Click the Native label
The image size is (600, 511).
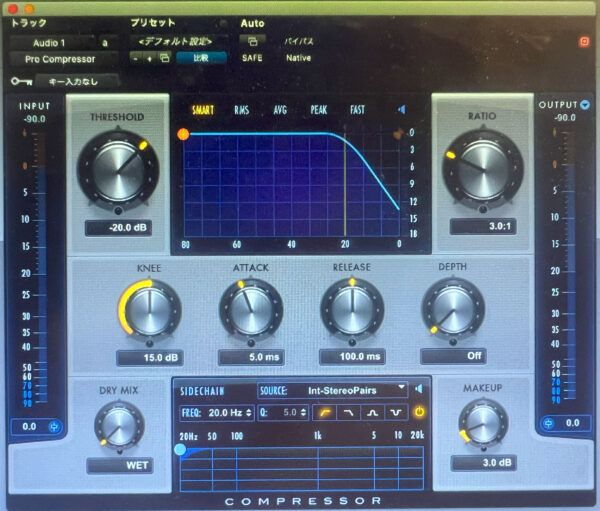298,58
